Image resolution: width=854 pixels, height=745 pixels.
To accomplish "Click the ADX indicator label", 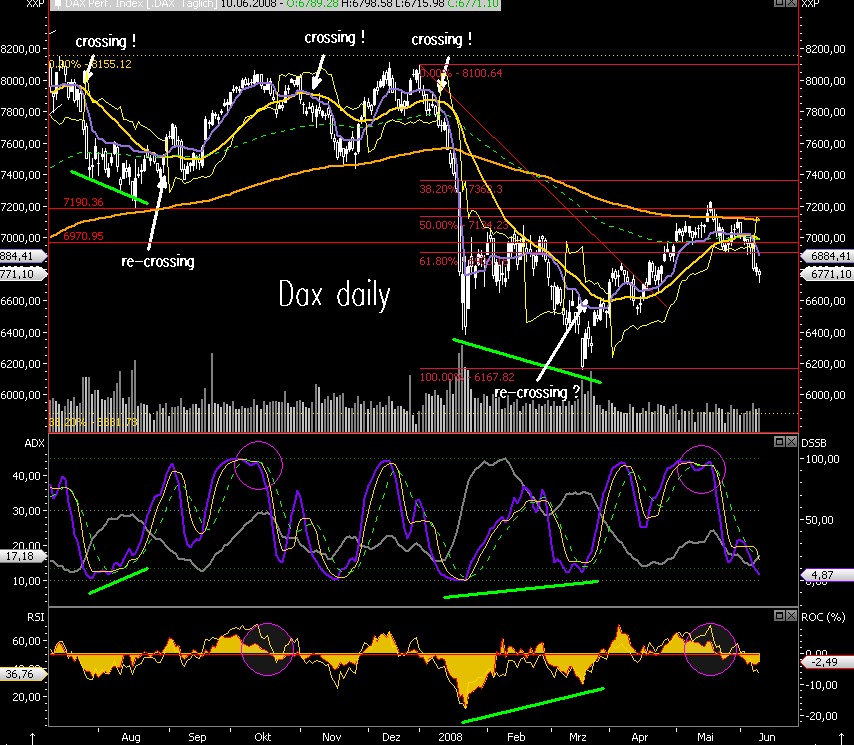I will (34, 443).
